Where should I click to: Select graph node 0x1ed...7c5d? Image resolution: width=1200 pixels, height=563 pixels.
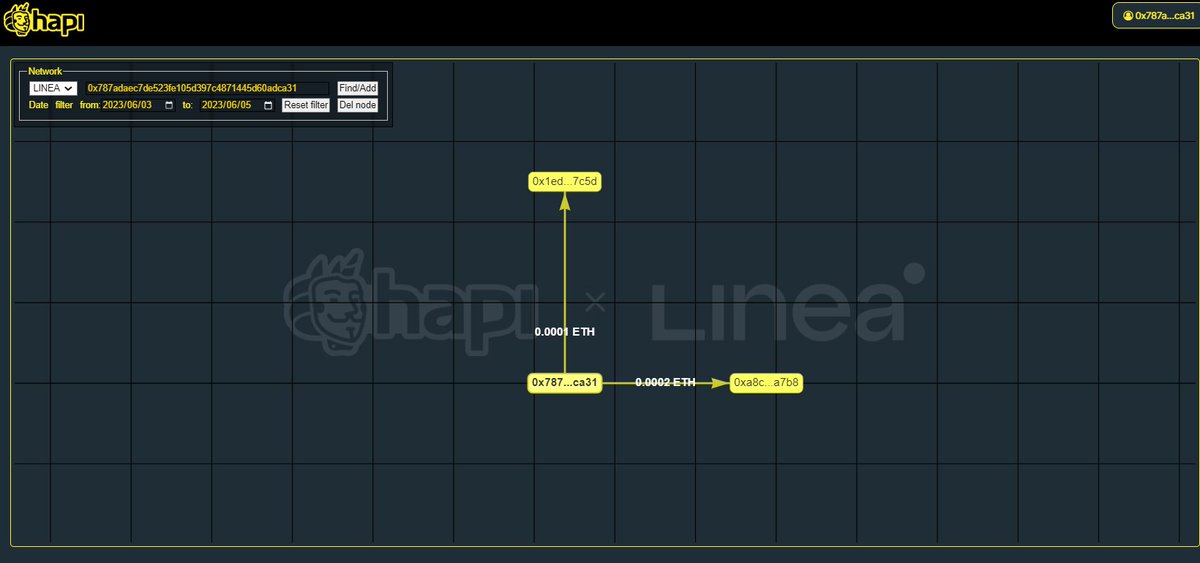565,181
